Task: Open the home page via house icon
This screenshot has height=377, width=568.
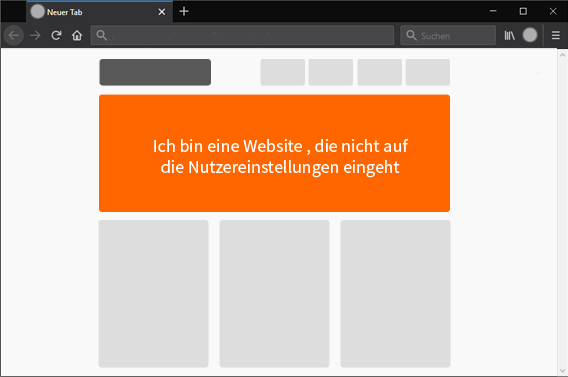Action: 77,35
